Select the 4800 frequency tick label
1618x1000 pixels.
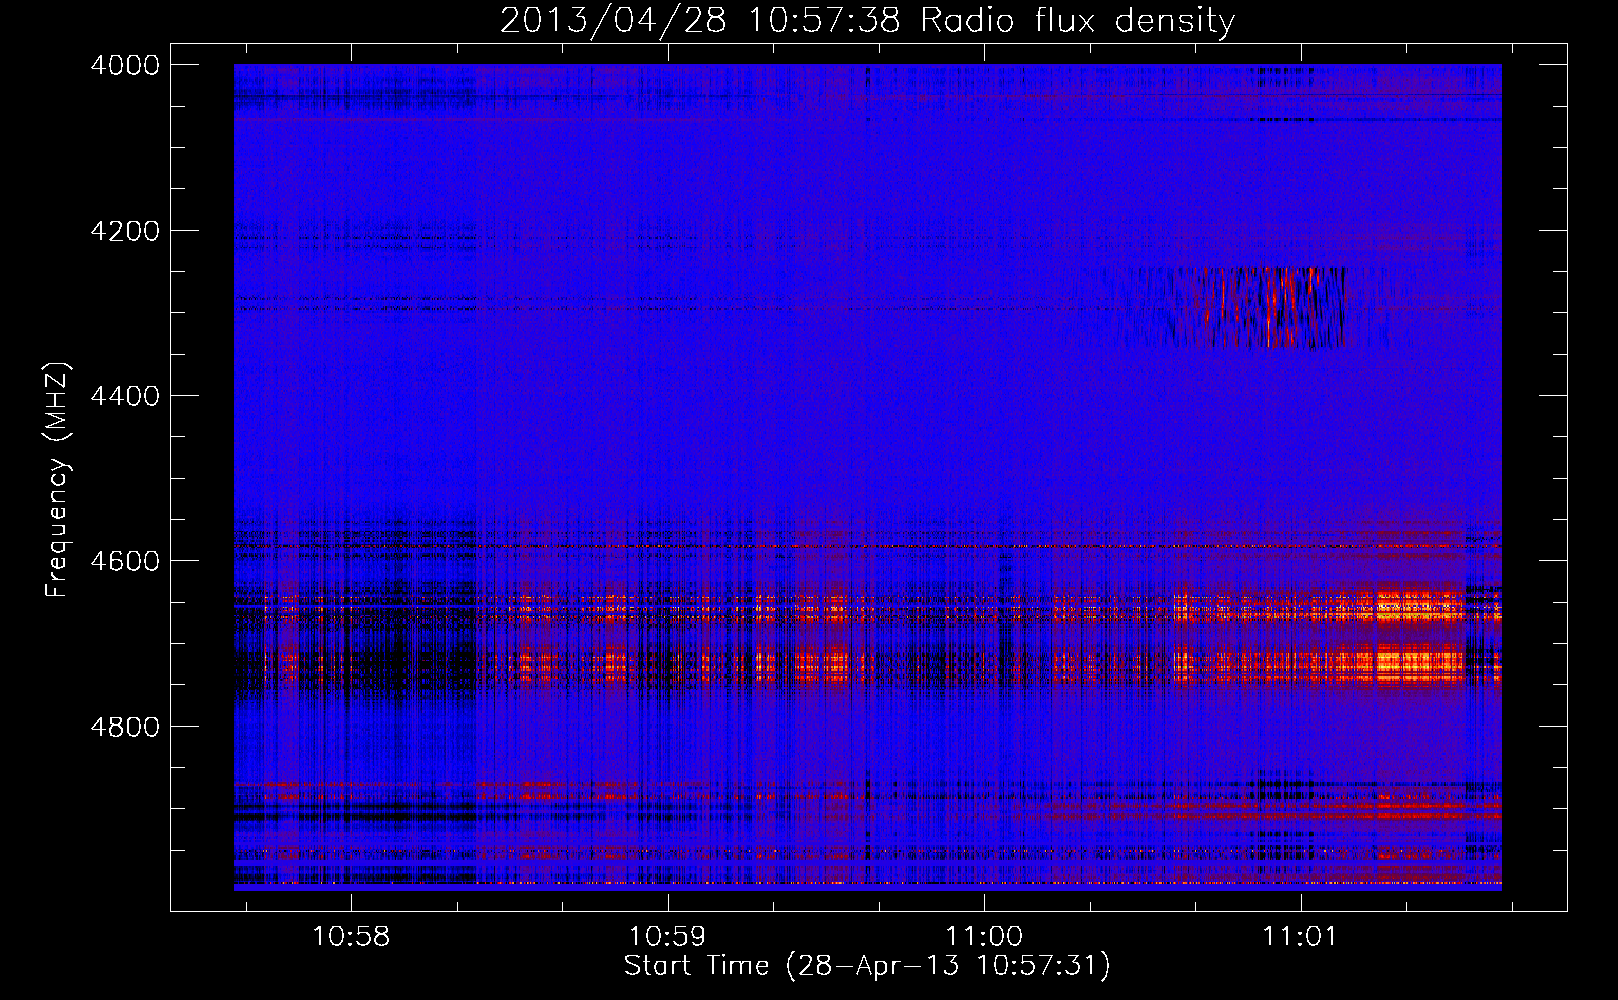pos(125,726)
